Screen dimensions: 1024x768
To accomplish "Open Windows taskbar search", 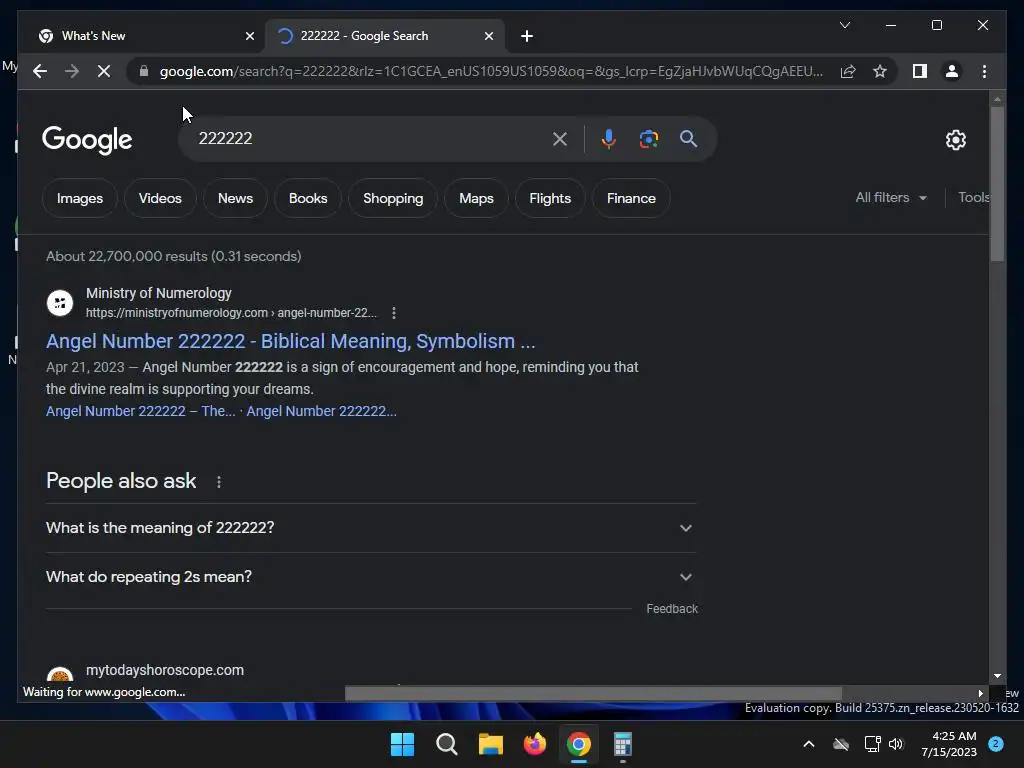I will click(x=447, y=744).
